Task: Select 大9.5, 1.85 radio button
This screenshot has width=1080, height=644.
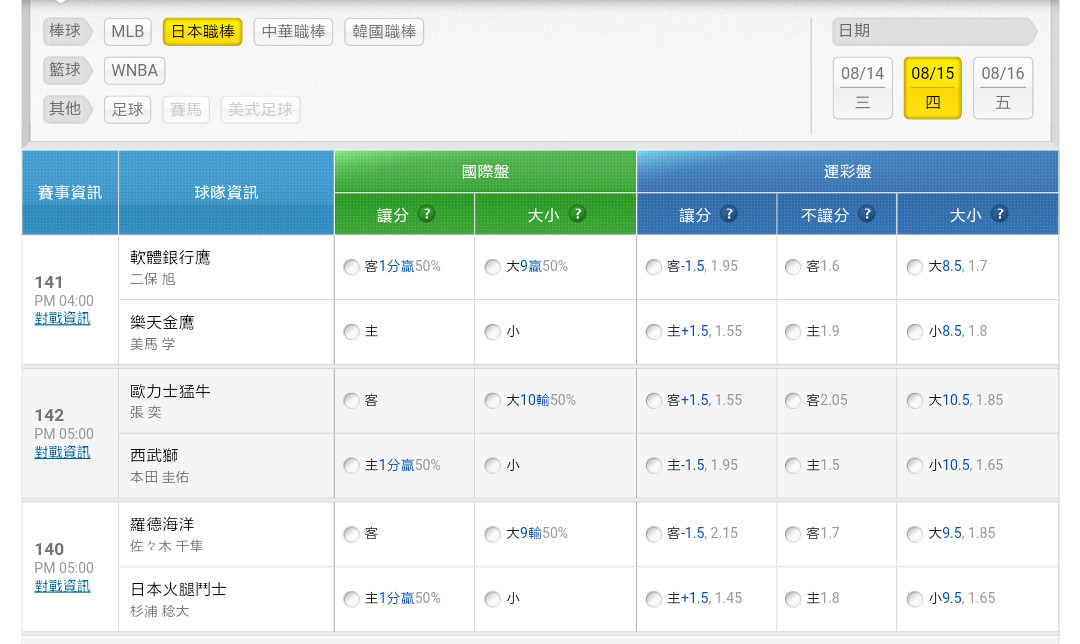Action: point(915,534)
